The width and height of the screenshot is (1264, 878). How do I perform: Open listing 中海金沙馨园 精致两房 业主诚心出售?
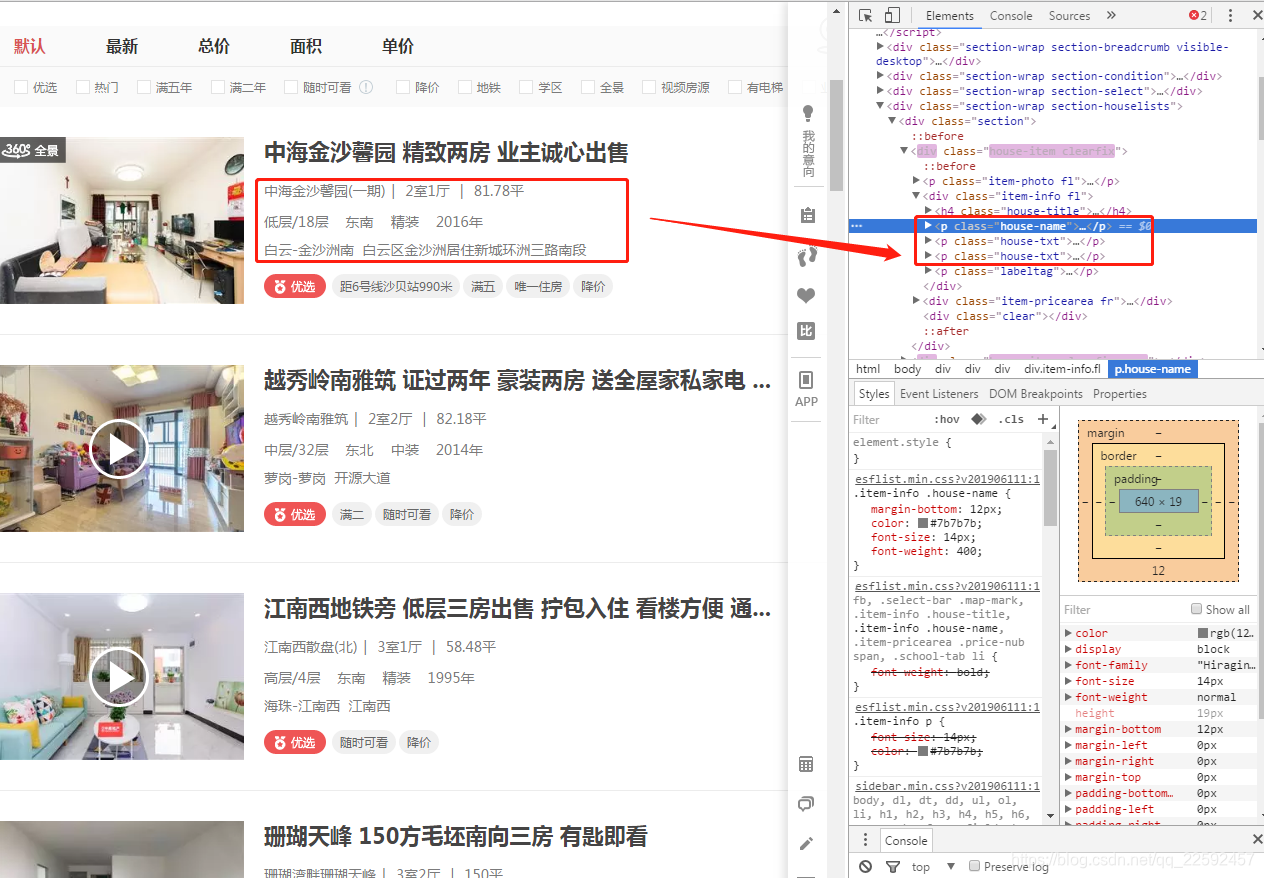click(446, 153)
